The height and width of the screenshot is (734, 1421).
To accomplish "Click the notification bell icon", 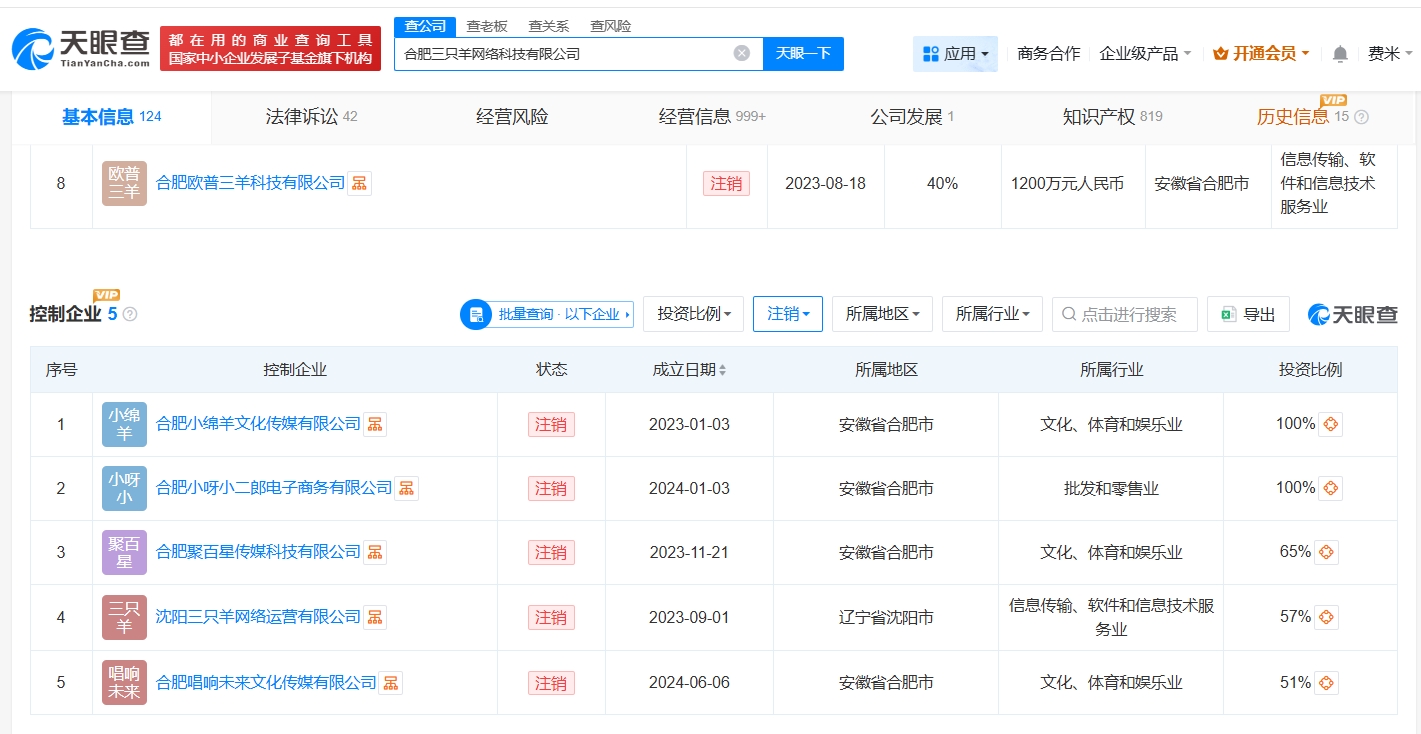I will click(x=1340, y=54).
